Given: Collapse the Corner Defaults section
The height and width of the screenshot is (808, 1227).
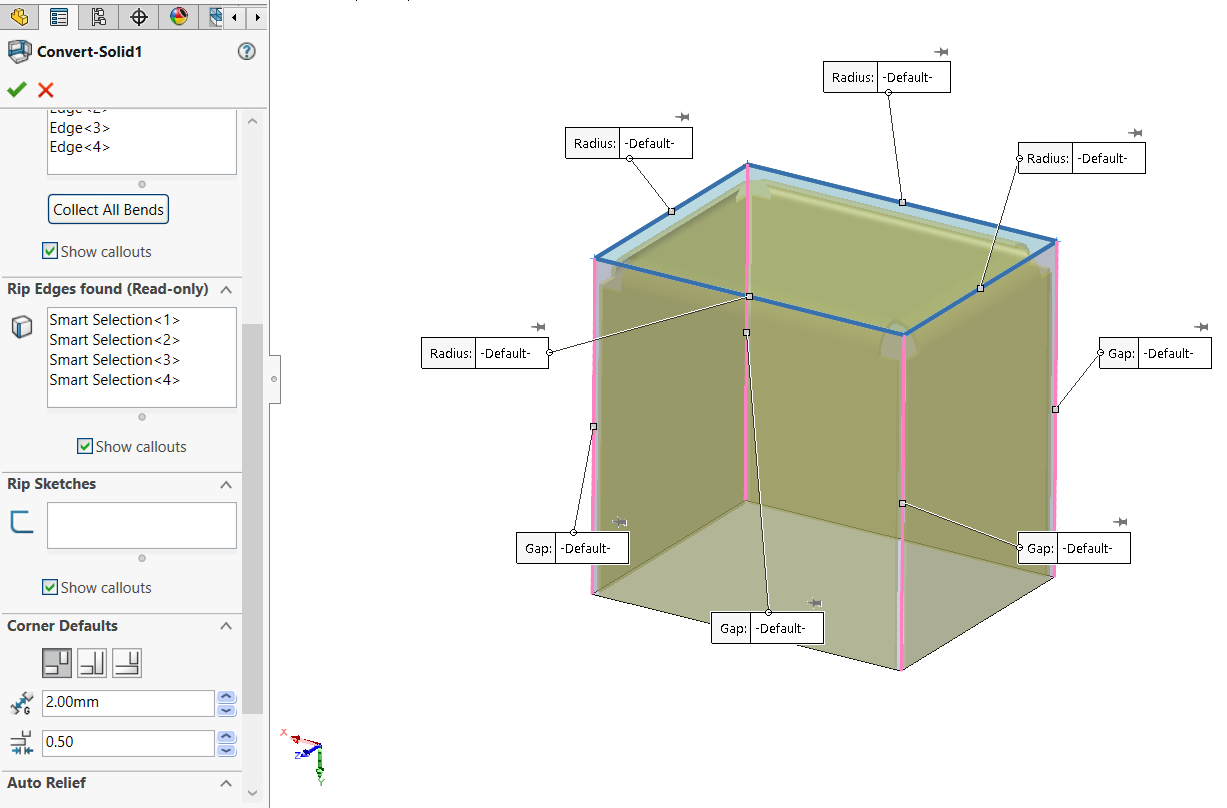Looking at the screenshot, I should pyautogui.click(x=226, y=626).
